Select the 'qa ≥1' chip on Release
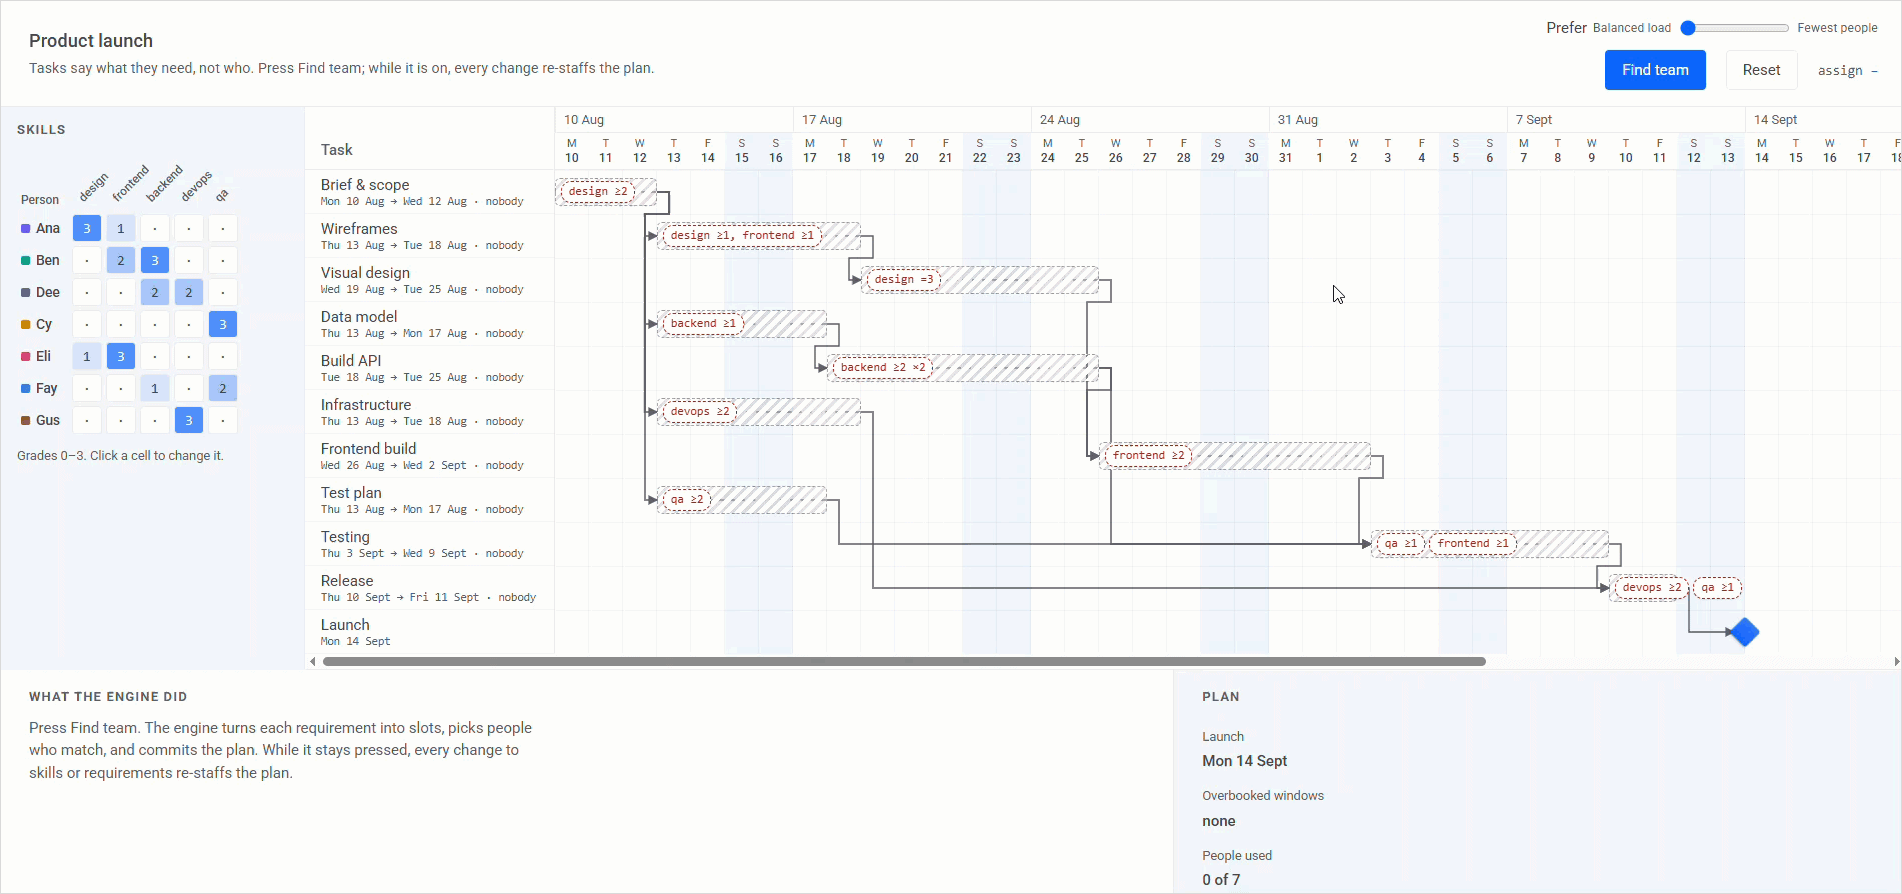Screen dimensions: 1902x894 point(1717,587)
